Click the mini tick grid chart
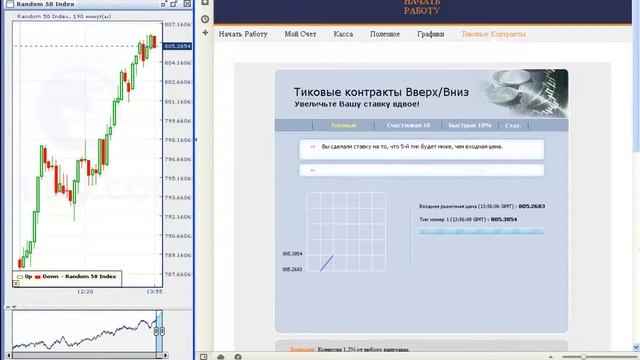The image size is (640, 360). click(346, 231)
